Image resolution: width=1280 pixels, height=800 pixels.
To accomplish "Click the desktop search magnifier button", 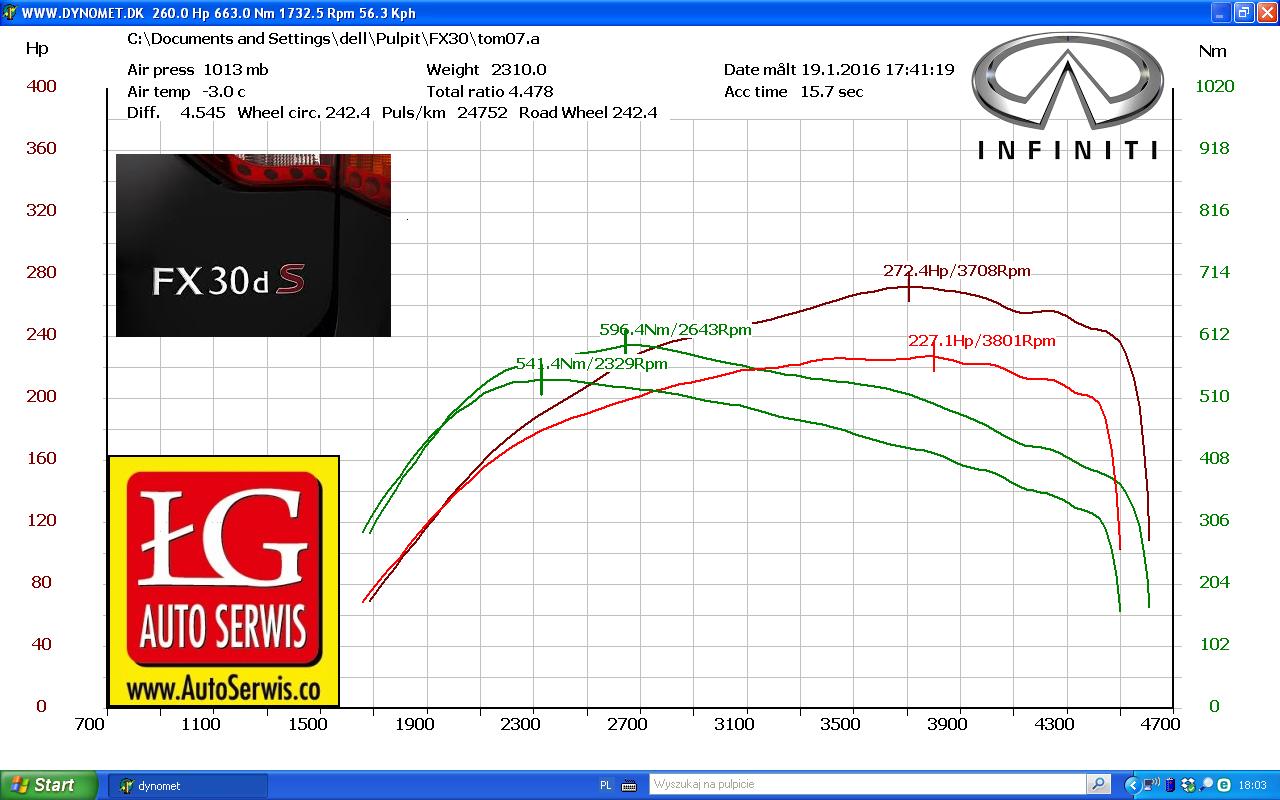I will 1098,785.
